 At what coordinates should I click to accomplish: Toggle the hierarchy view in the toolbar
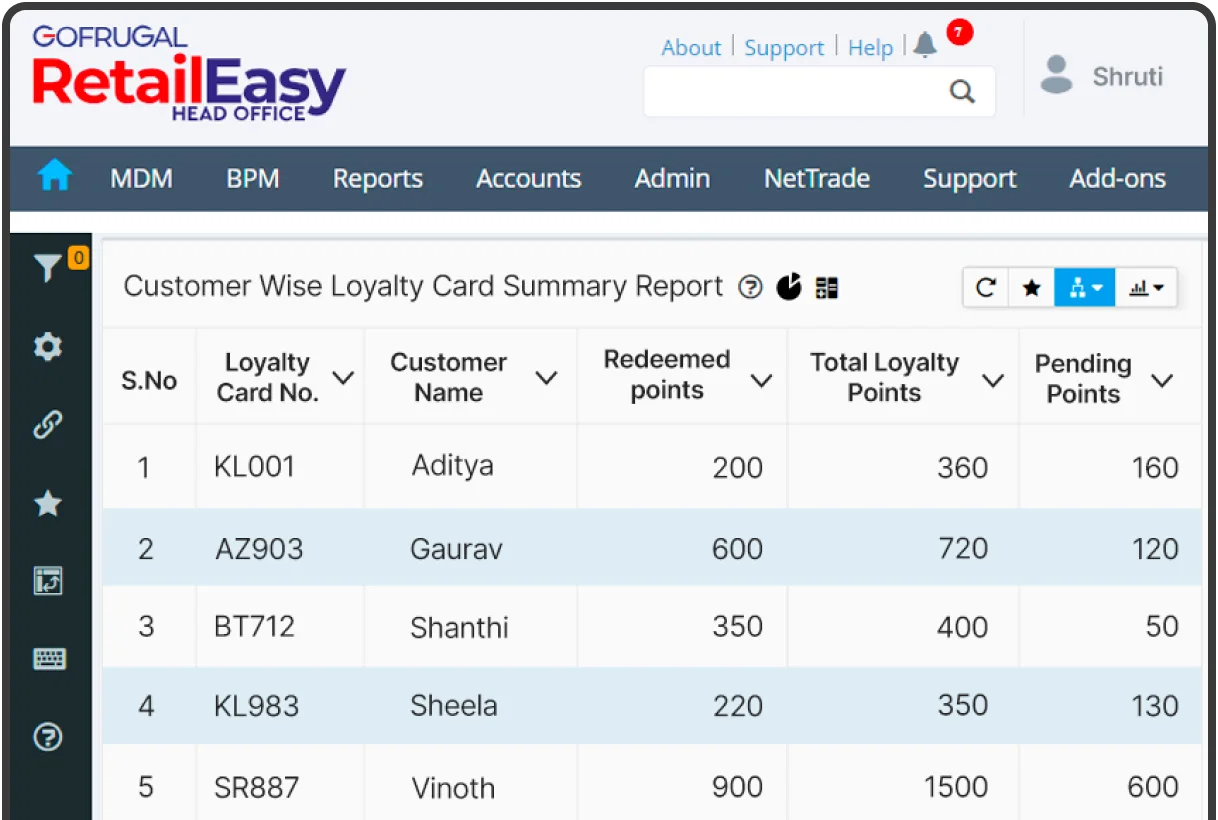point(1077,287)
